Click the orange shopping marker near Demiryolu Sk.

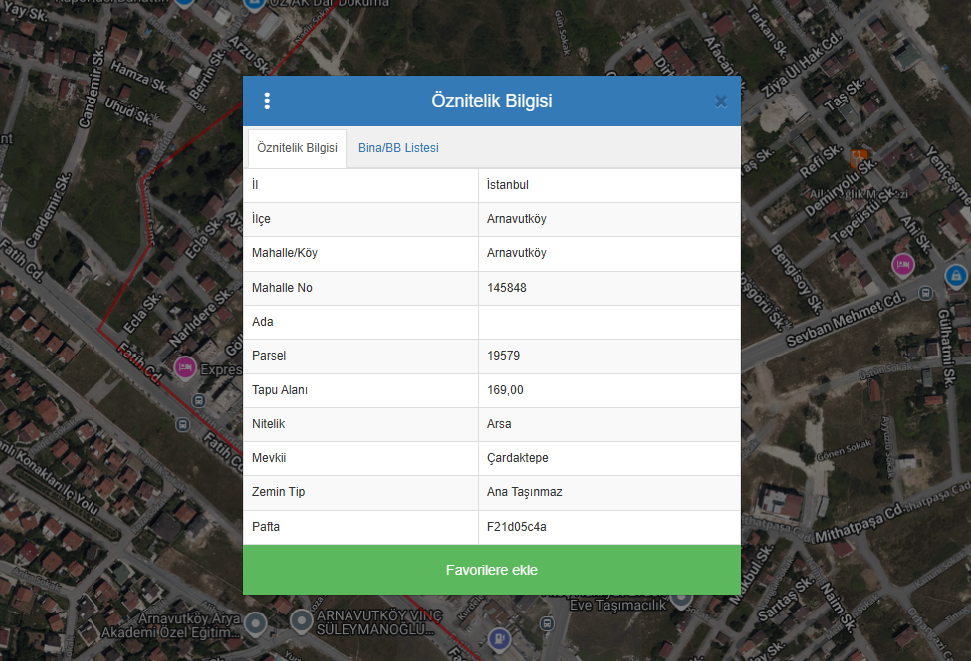[x=858, y=157]
